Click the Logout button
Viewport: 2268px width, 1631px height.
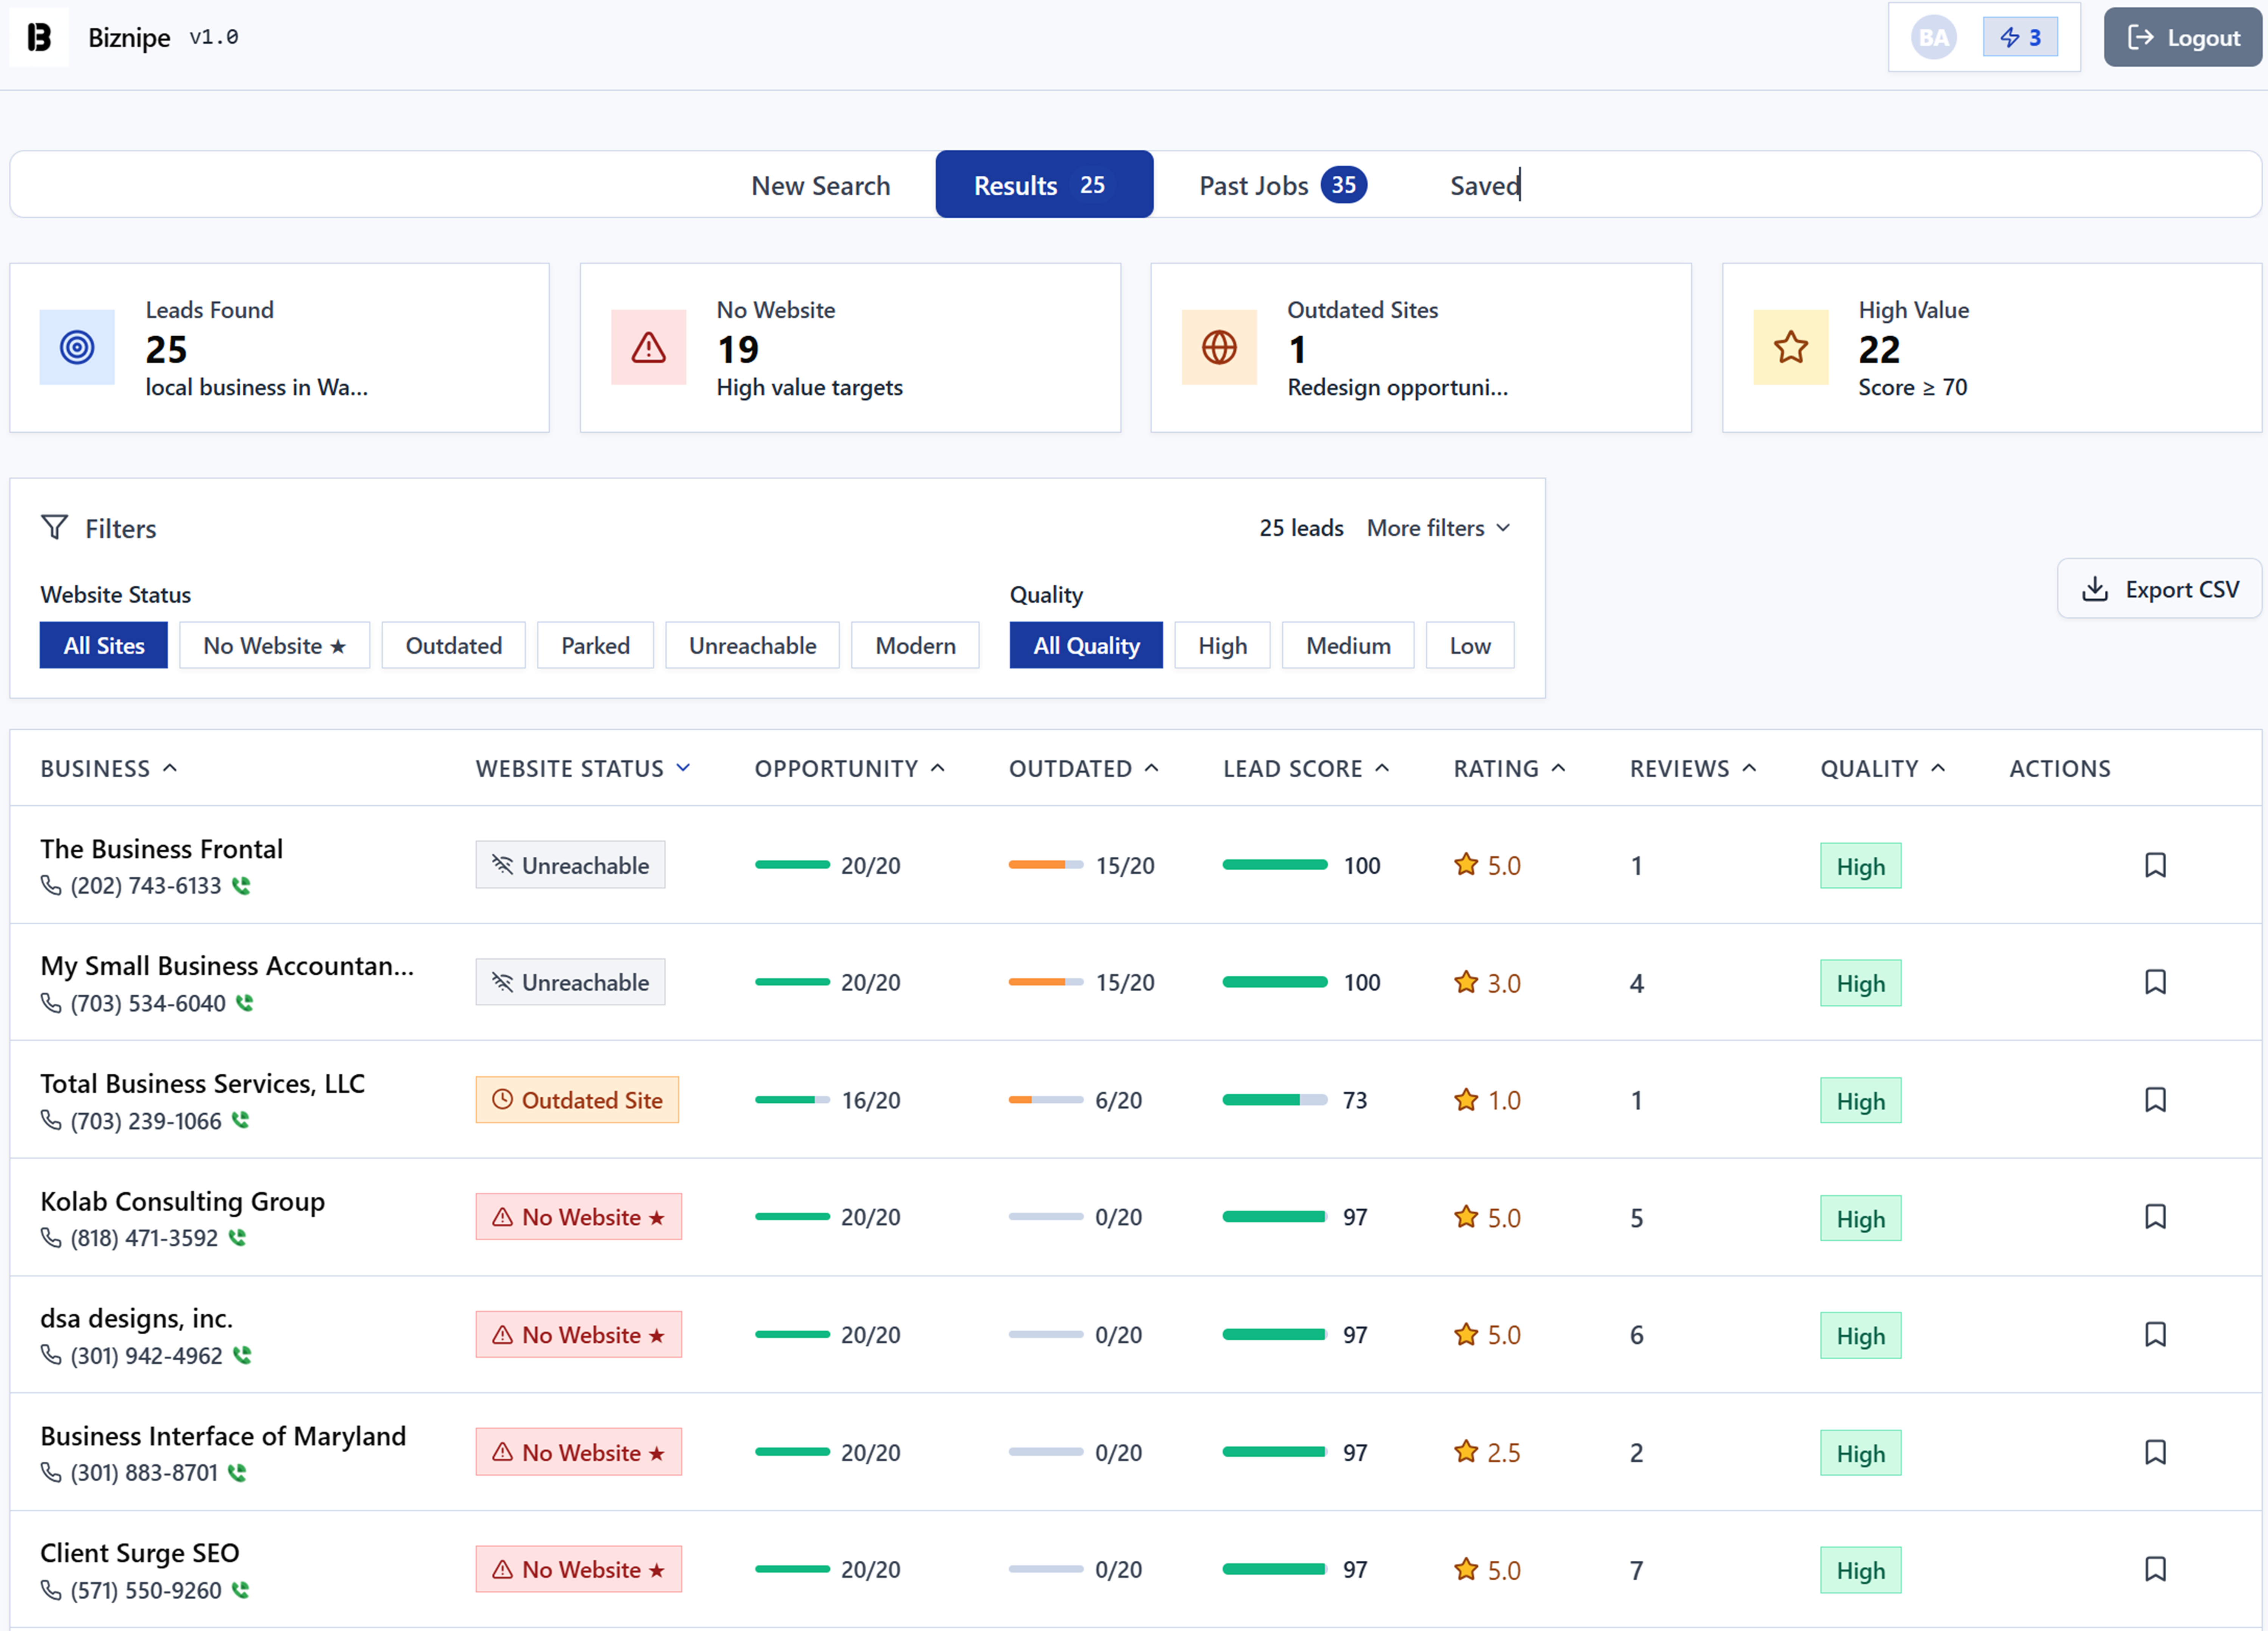coord(2183,38)
